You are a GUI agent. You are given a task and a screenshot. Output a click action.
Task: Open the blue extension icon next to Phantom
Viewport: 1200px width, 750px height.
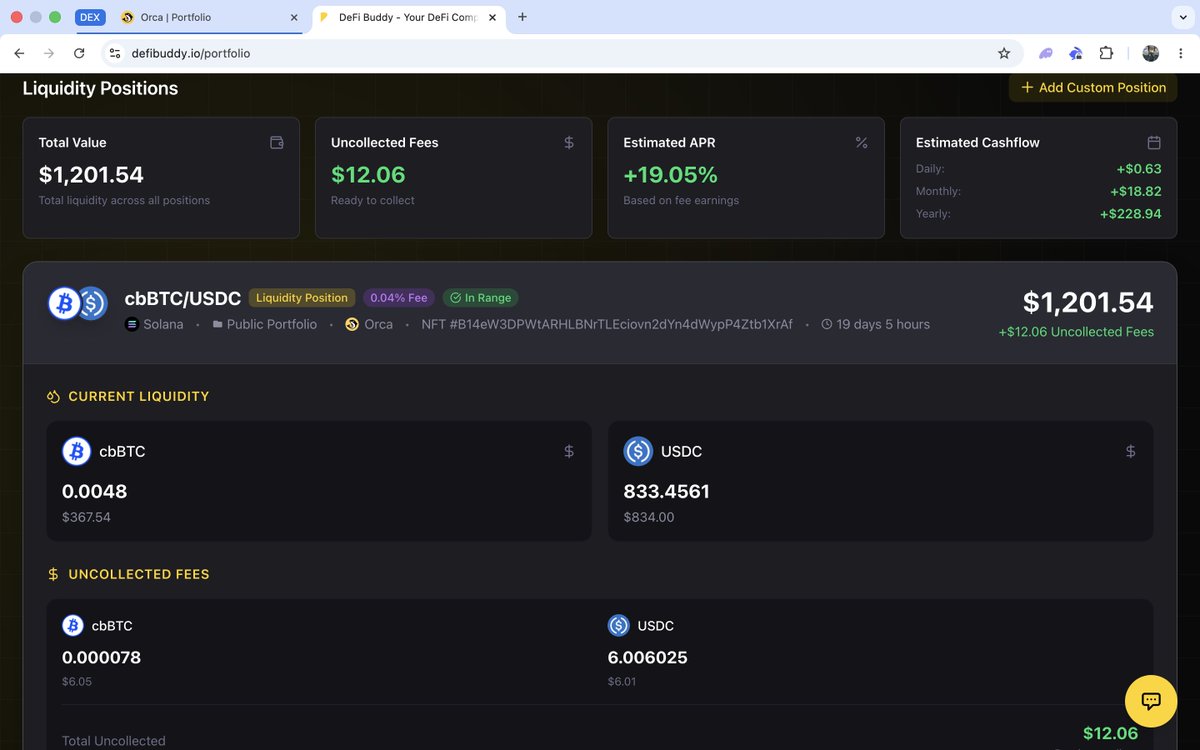pyautogui.click(x=1076, y=53)
